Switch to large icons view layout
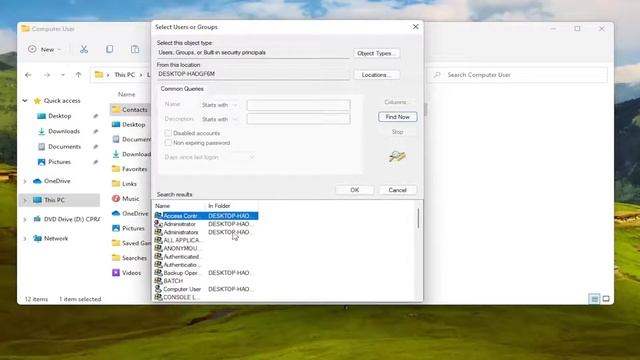640x360 pixels. point(606,299)
